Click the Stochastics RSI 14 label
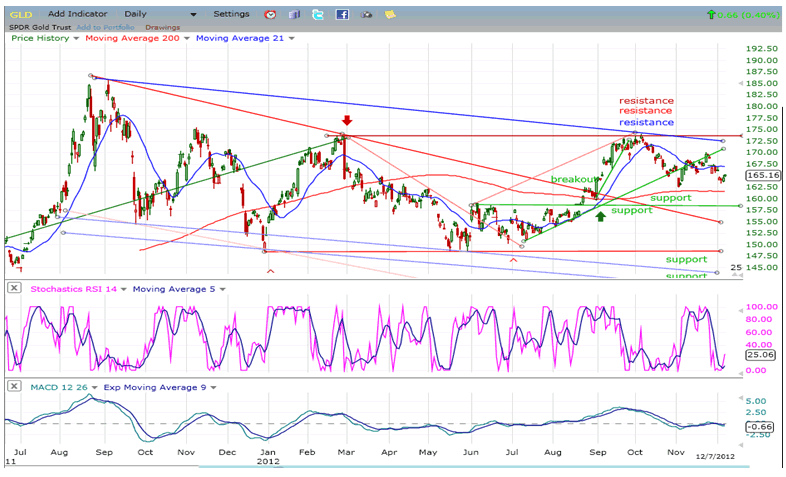 [73, 289]
